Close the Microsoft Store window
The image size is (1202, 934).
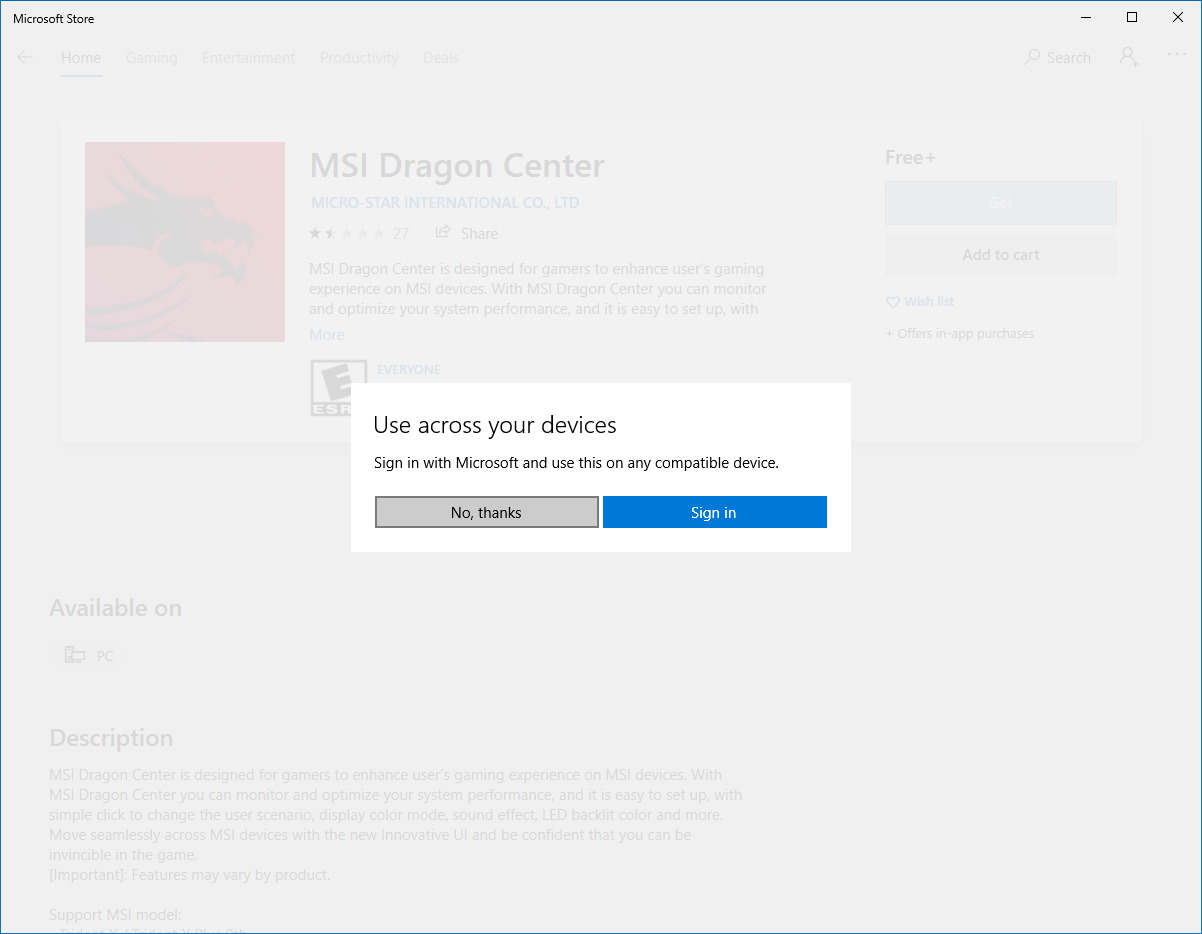1178,17
